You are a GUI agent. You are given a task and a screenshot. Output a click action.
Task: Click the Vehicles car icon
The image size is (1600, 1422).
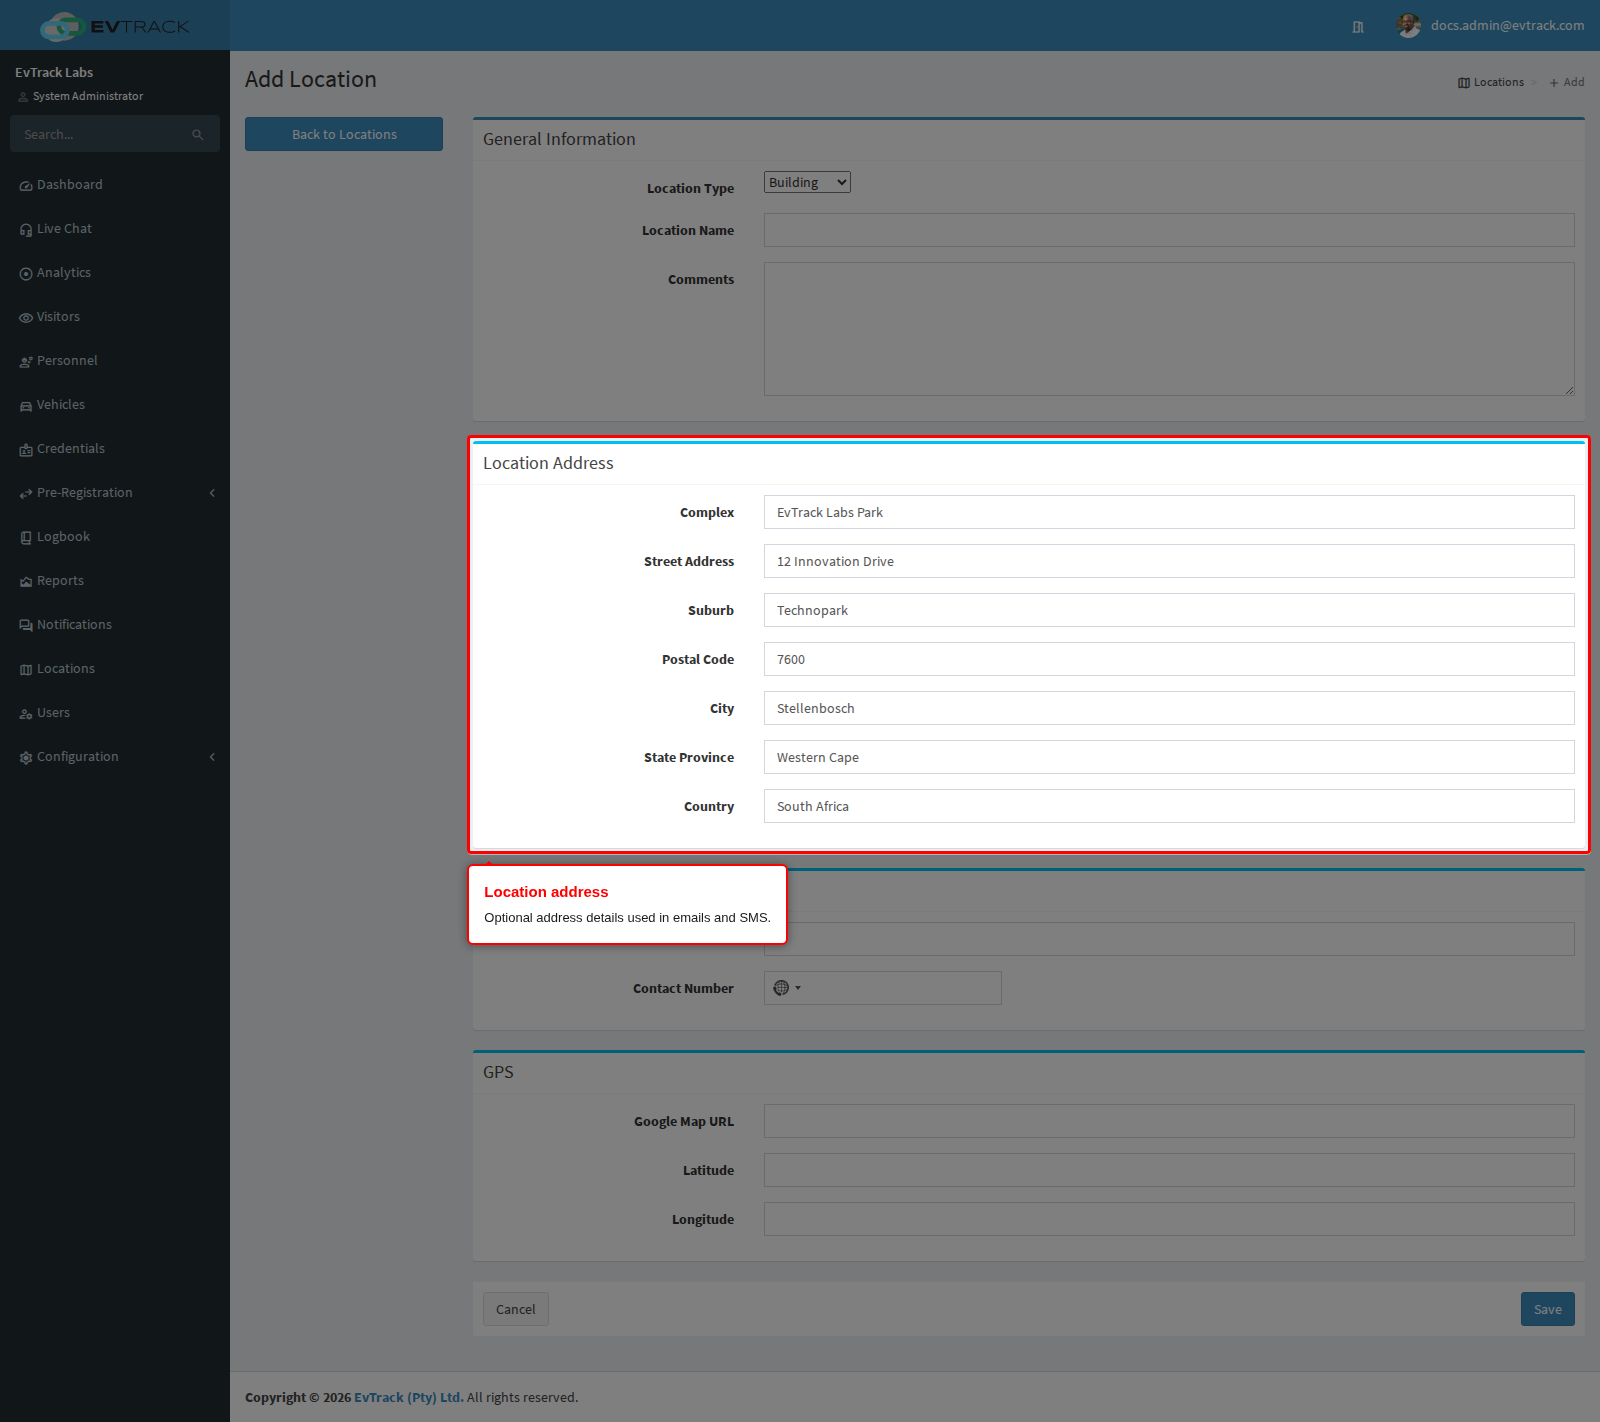[x=26, y=406]
